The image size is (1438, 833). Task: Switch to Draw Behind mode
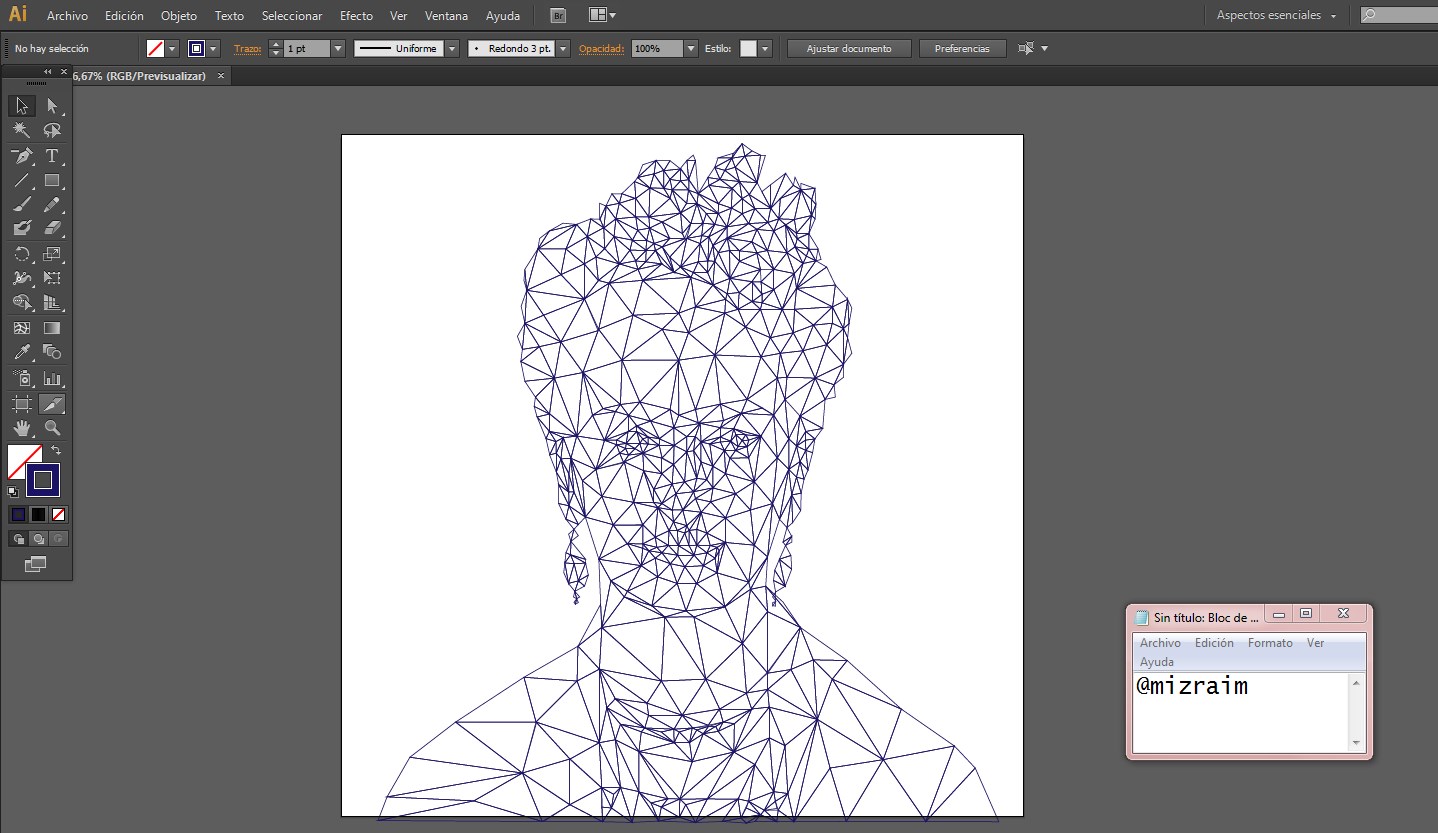click(x=38, y=538)
